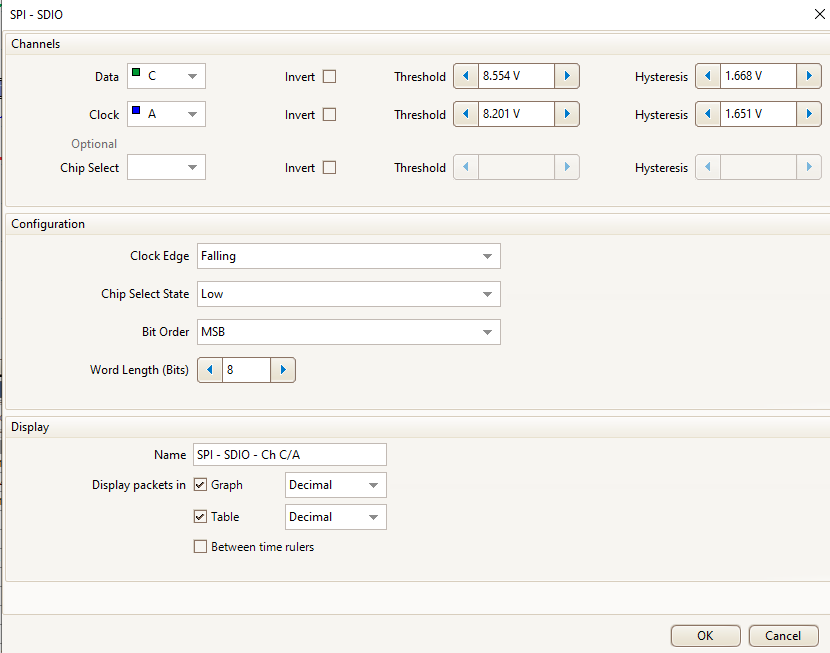This screenshot has height=653, width=830.
Task: Decrease the Data hysteresis with left arrow
Action: click(x=708, y=77)
